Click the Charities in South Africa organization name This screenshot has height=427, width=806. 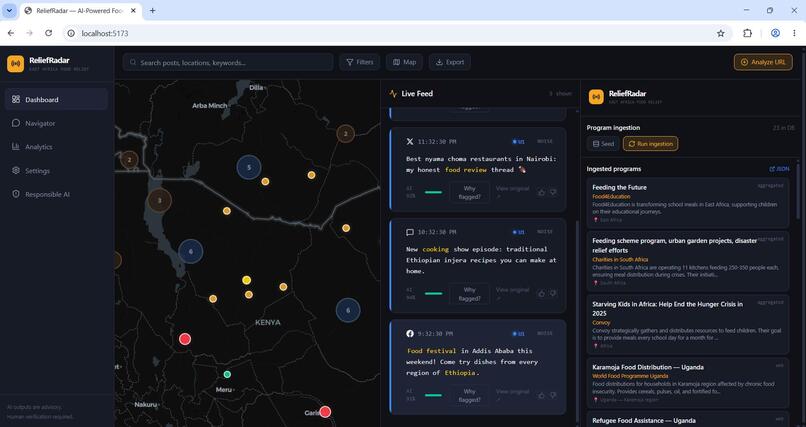pyautogui.click(x=620, y=259)
